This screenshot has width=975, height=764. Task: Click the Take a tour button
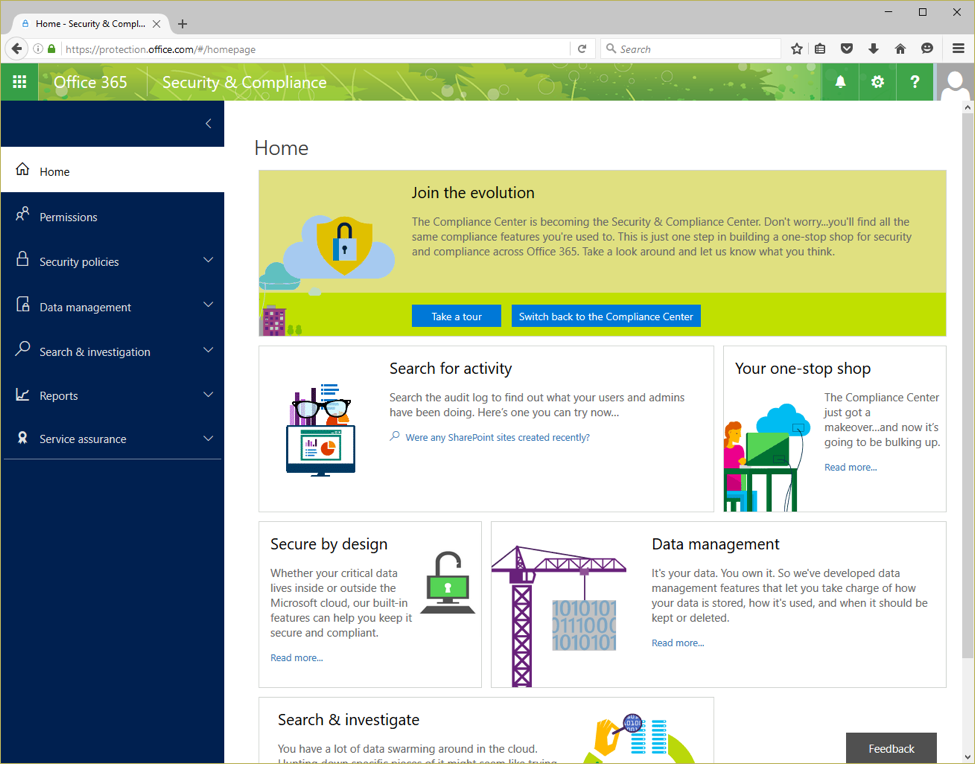pos(456,316)
